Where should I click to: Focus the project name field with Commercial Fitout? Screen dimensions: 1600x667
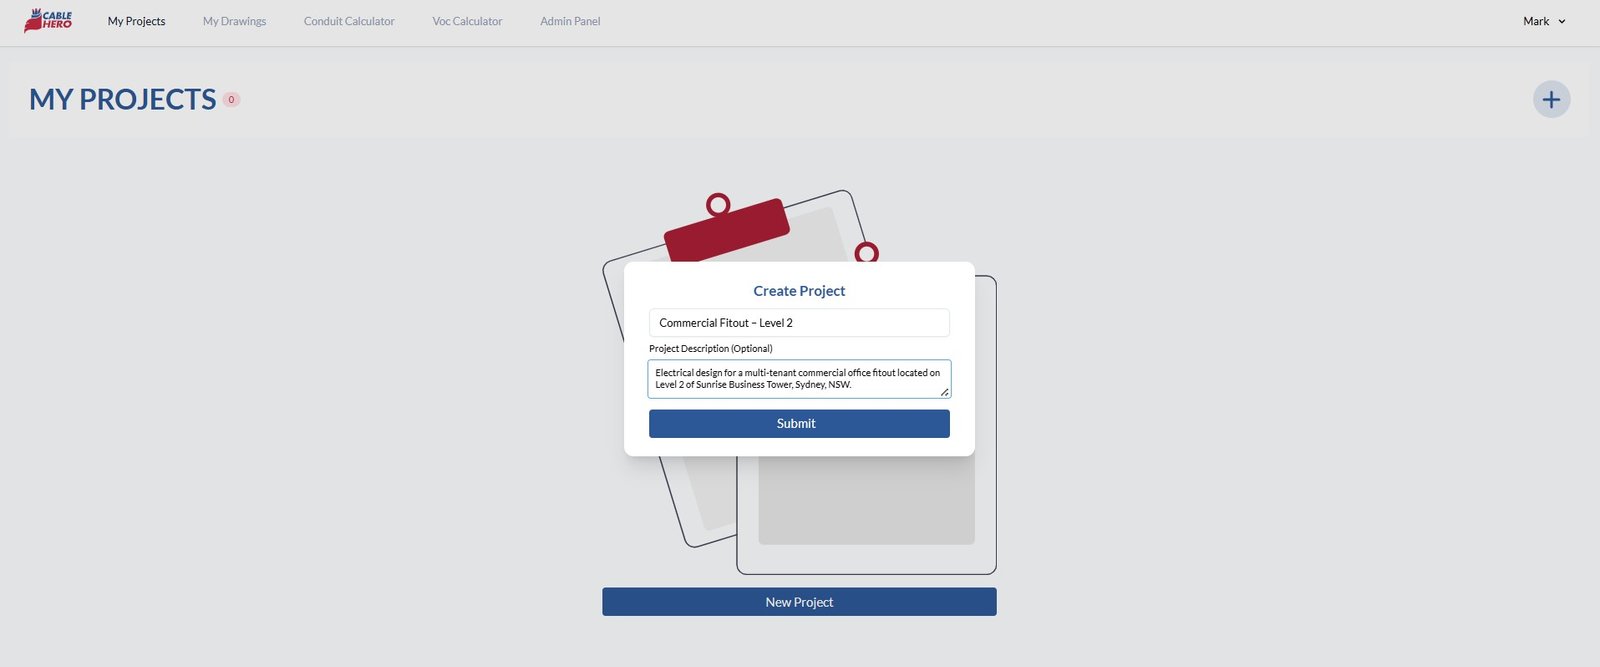(x=799, y=323)
